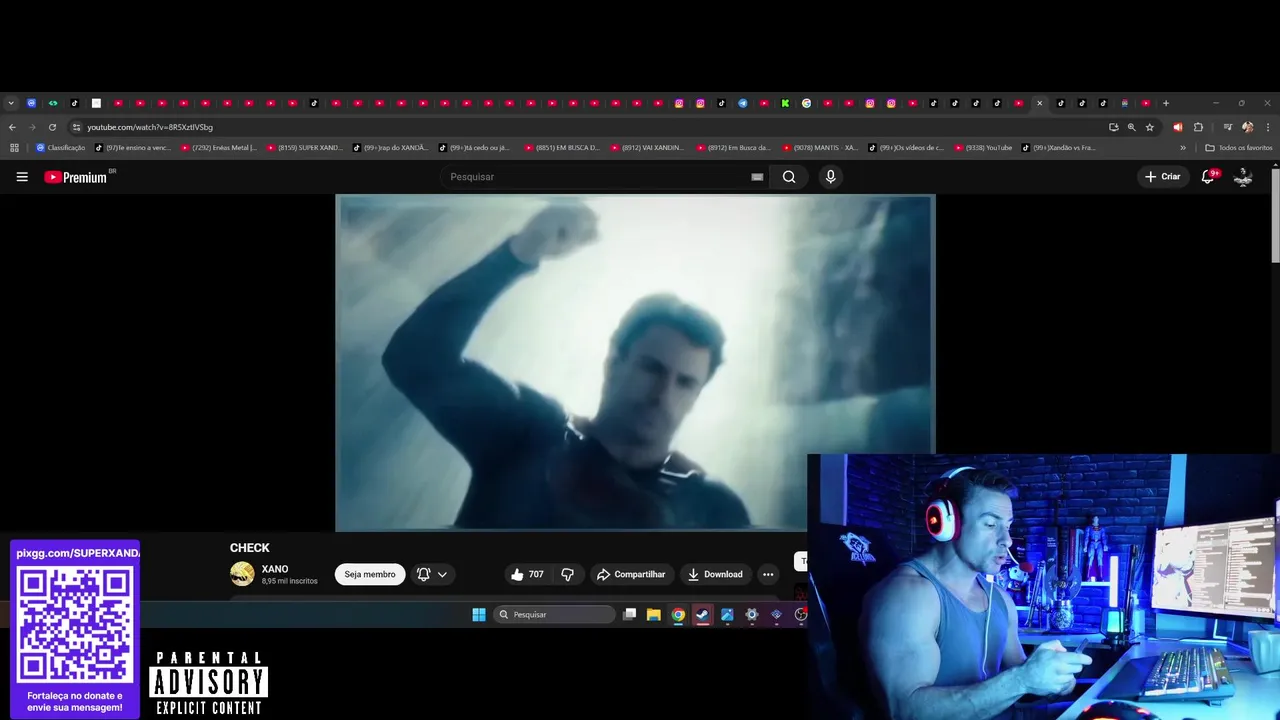Open Classificação bookmark

(x=60, y=148)
